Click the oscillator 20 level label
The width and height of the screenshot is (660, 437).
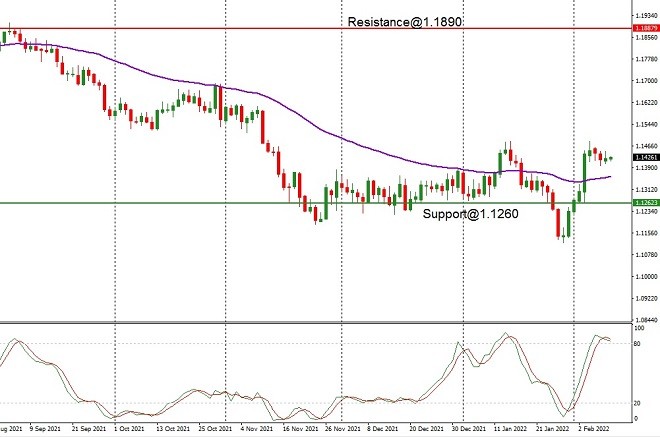(637, 403)
